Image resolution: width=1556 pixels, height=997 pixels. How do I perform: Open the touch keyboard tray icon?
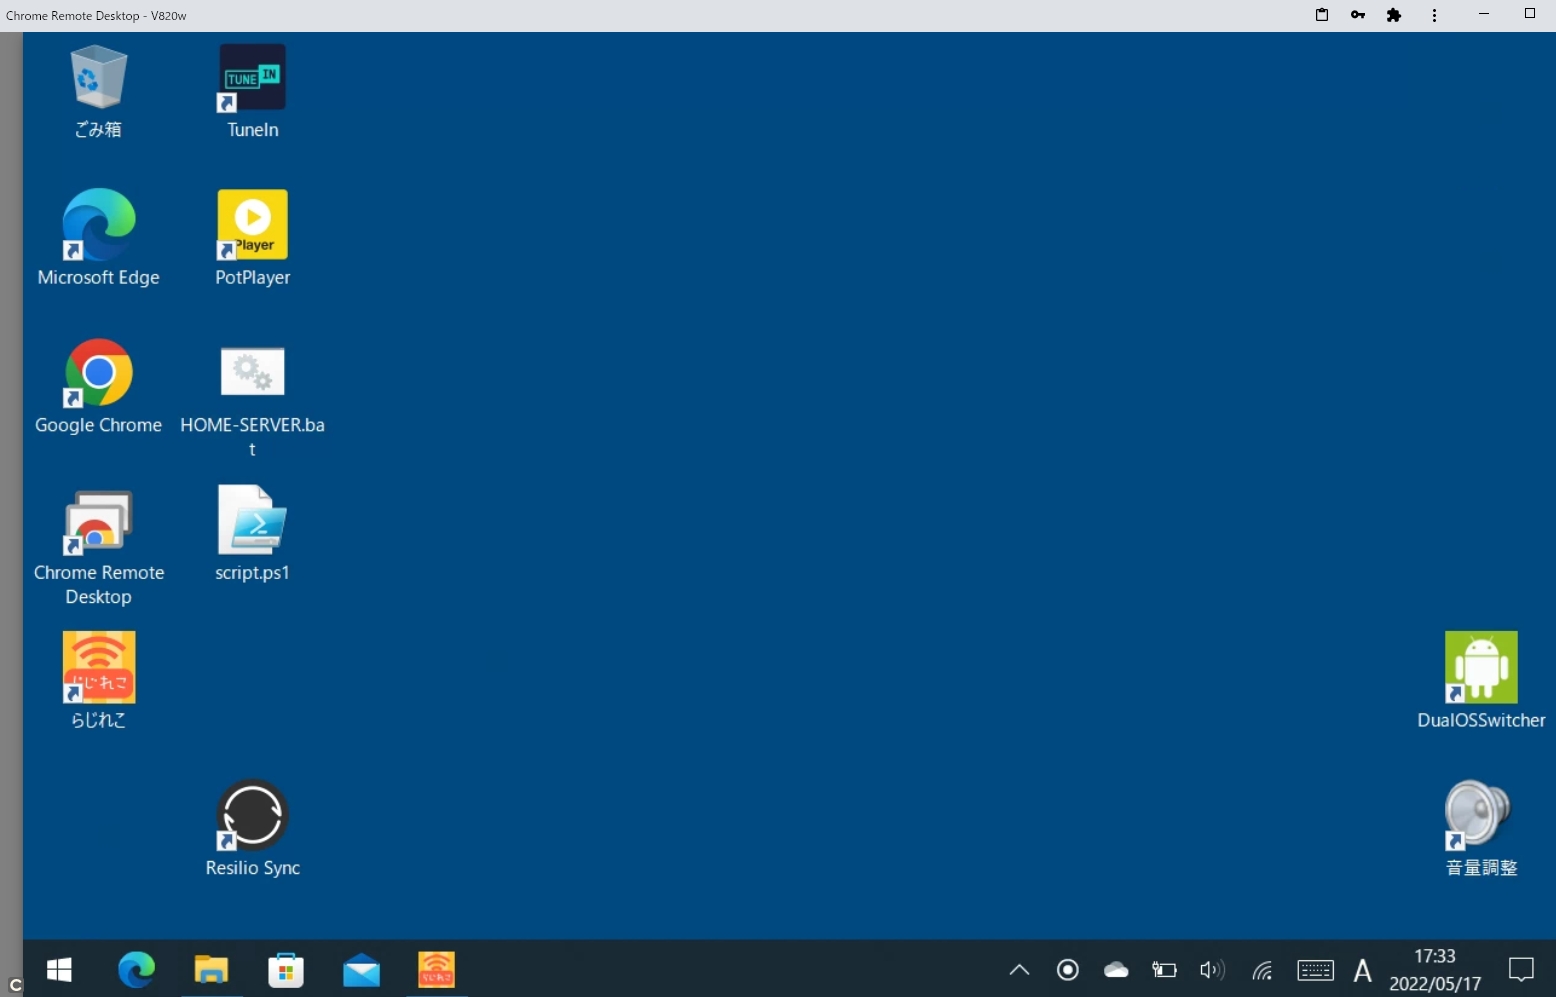[1315, 969]
